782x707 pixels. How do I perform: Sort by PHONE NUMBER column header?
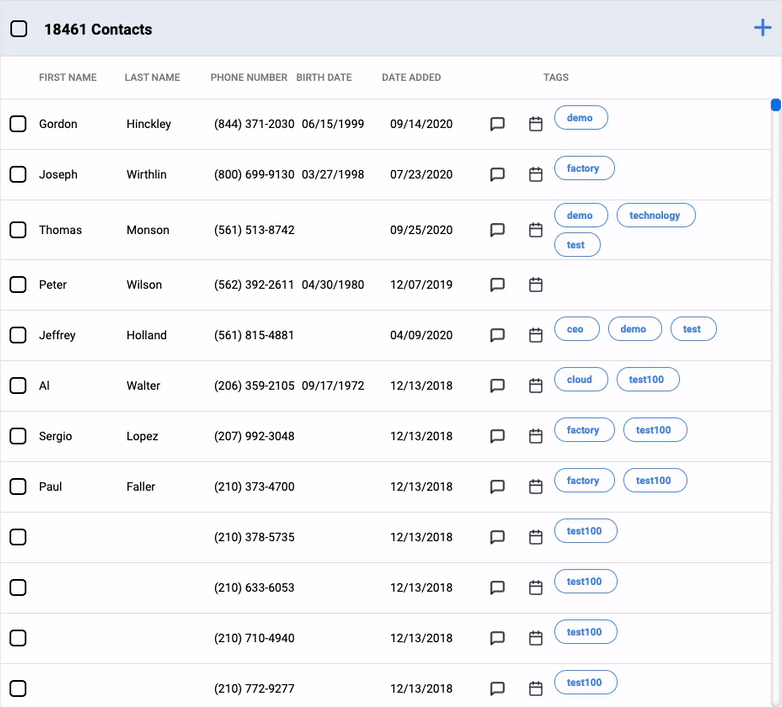[249, 77]
